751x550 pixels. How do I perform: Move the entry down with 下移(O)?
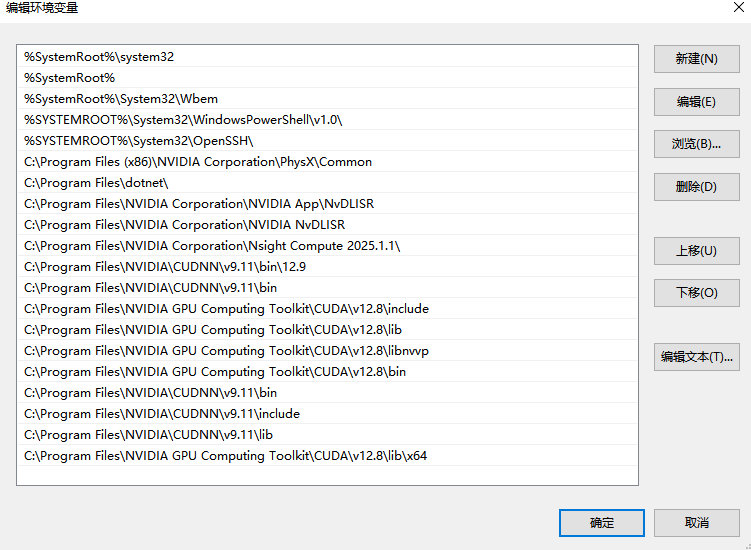696,293
